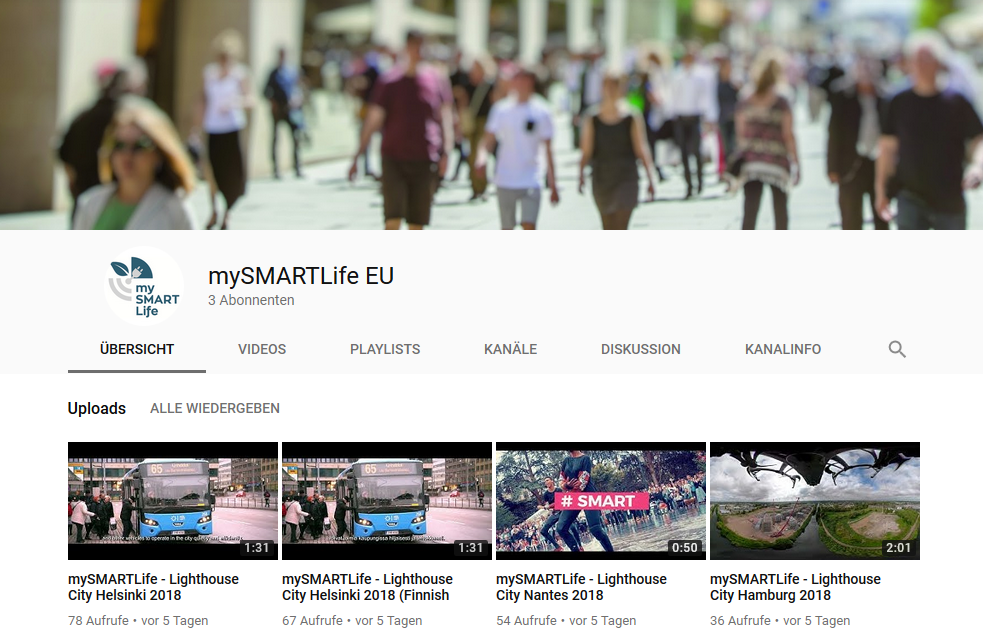The image size is (983, 642).
Task: Open the Helsinki 2018 (Finnish) video thumbnail
Action: pos(387,501)
